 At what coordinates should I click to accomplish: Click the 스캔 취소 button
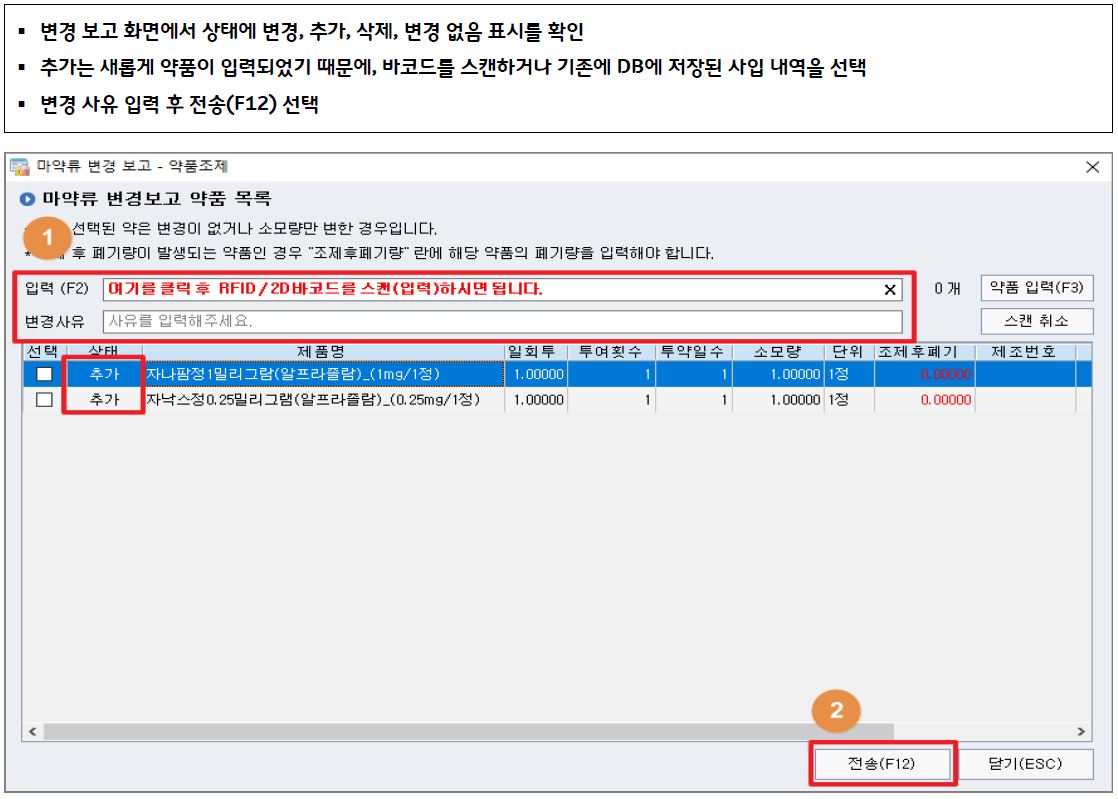tap(1036, 321)
